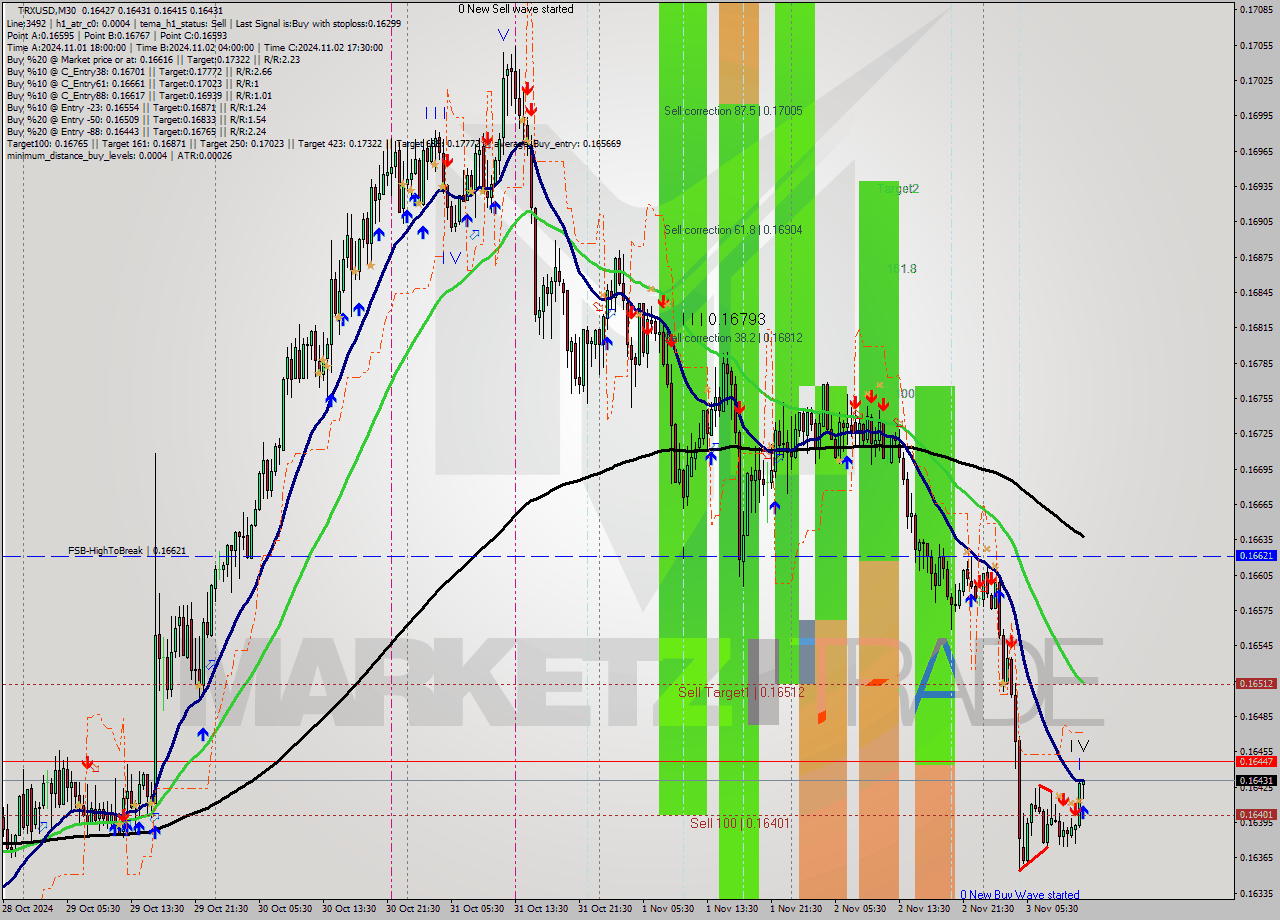Click the blue 'I V' wave label near latest candles
The height and width of the screenshot is (920, 1280).
[x=1079, y=745]
